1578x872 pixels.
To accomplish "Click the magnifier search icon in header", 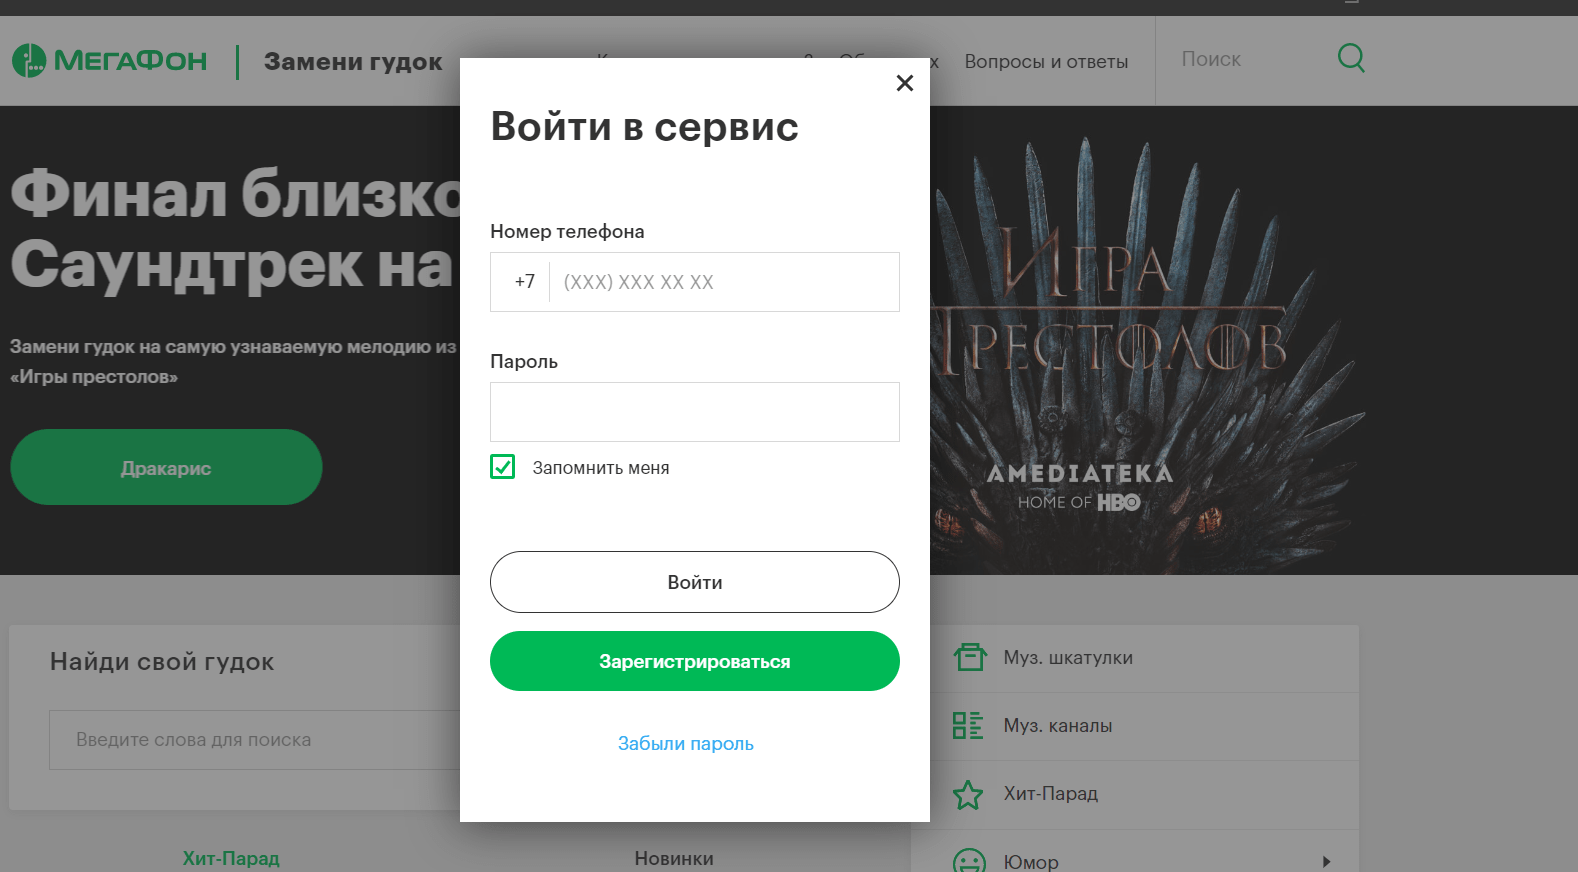I will [x=1350, y=58].
